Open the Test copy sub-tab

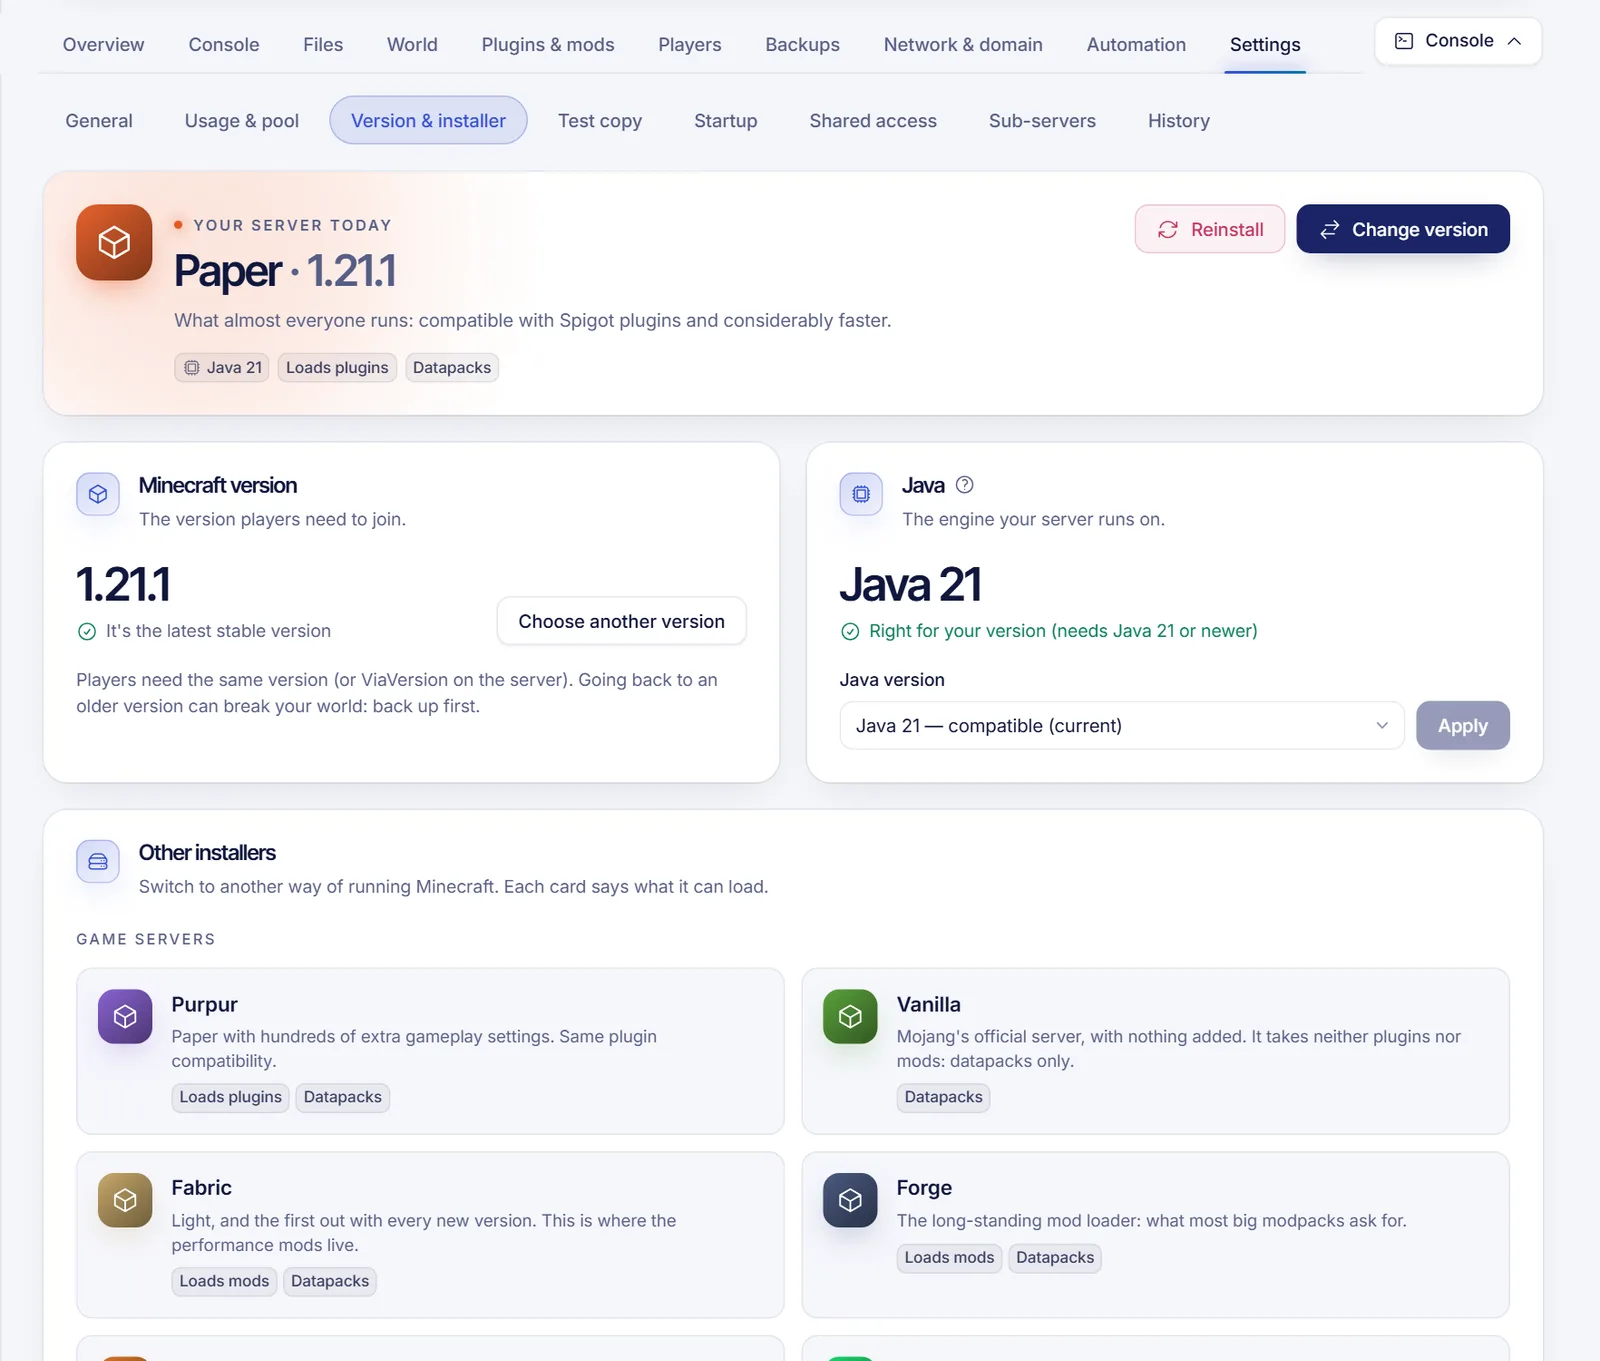pyautogui.click(x=600, y=121)
